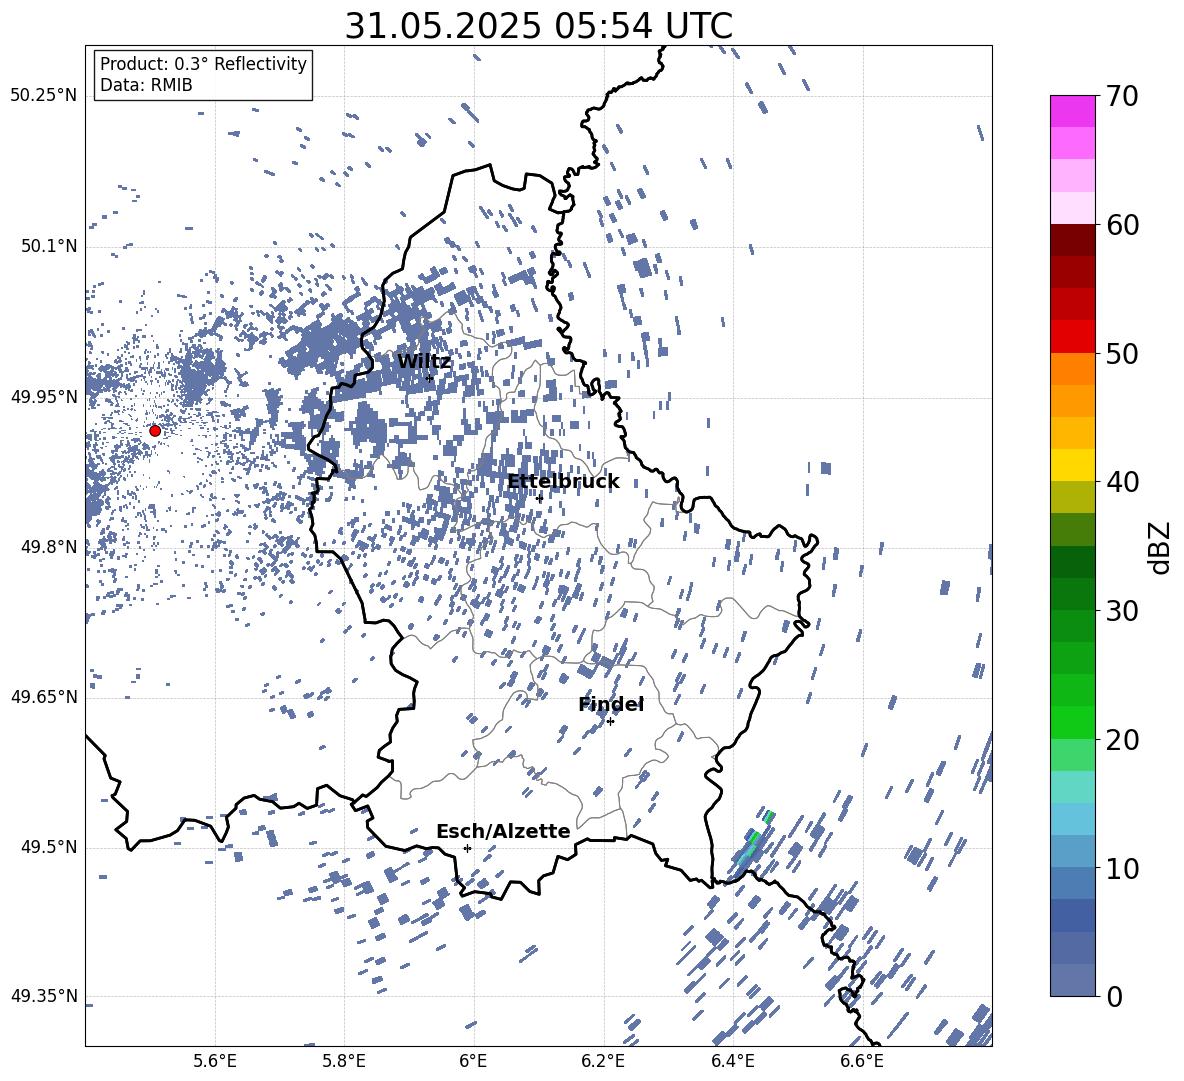Click the Esch/Alzette location cross marker
Viewport: 1184px width, 1081px height.
[x=467, y=848]
